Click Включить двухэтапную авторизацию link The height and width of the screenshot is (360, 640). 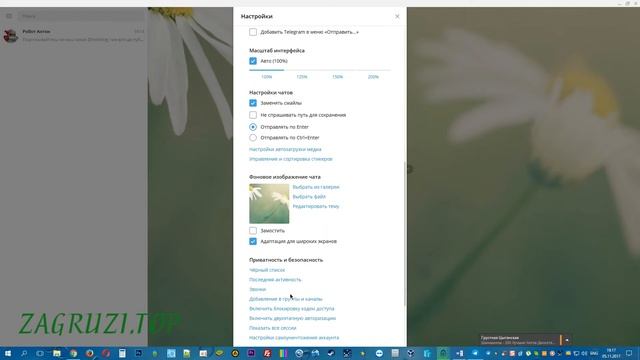click(x=293, y=318)
